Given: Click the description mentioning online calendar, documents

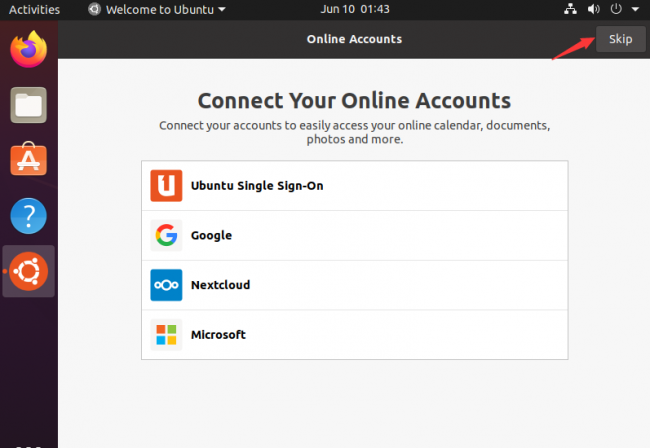Looking at the screenshot, I should coord(355,132).
